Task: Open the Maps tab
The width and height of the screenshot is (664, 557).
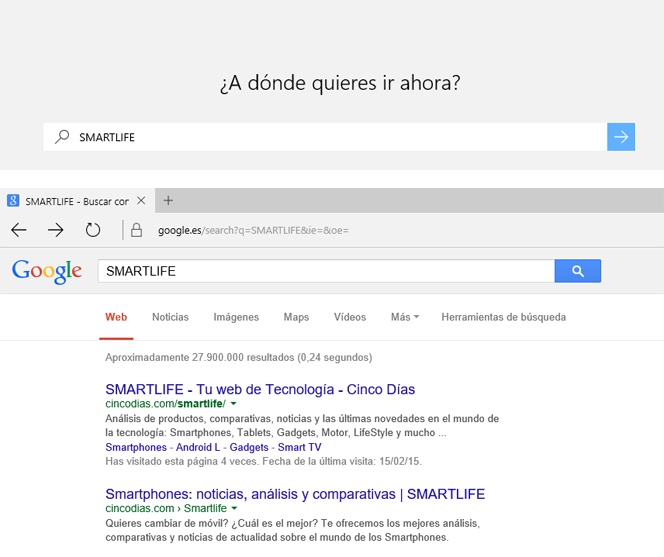Action: point(296,317)
